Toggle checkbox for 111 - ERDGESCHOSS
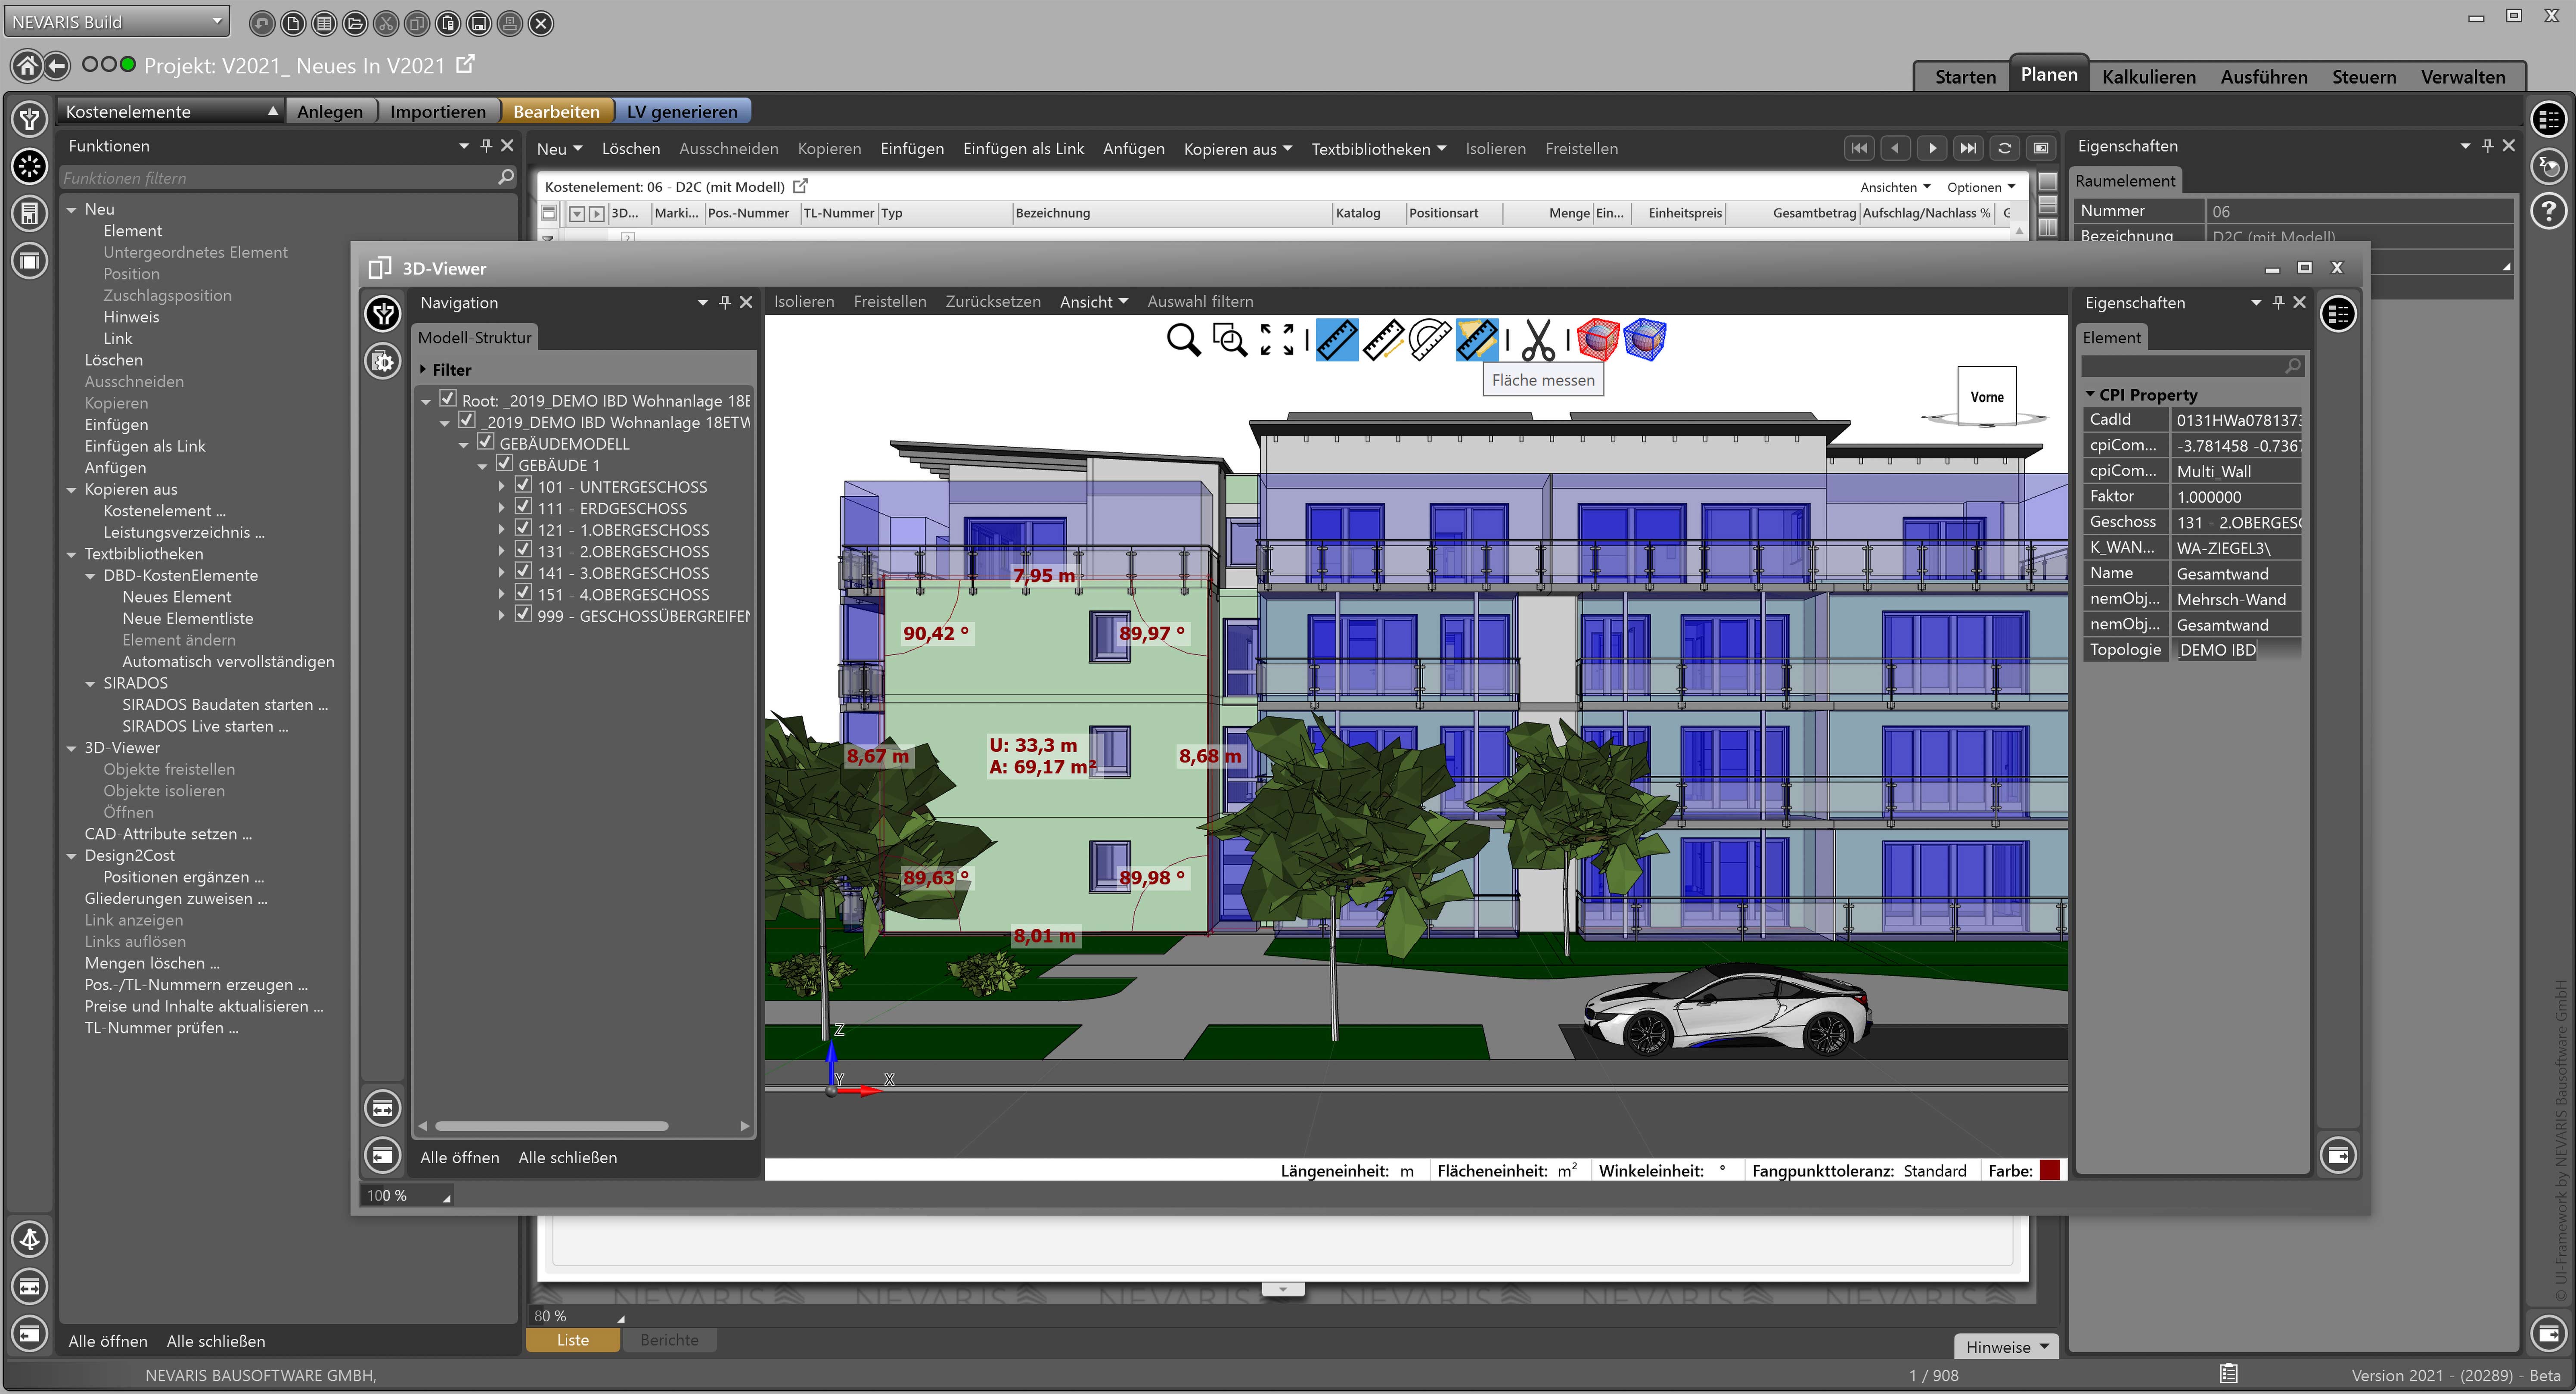The width and height of the screenshot is (2576, 1394). [523, 507]
